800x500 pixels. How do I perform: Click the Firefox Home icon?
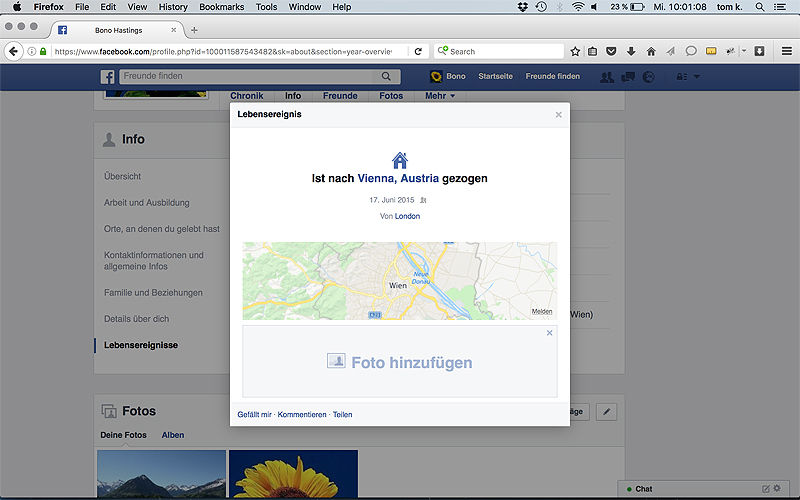(x=651, y=51)
